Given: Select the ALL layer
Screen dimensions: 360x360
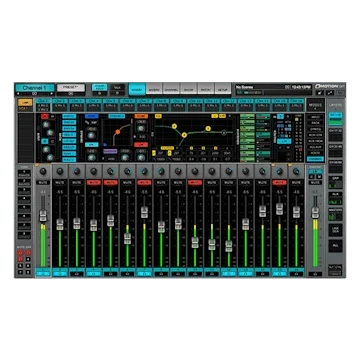Looking at the screenshot, I should [335, 246].
